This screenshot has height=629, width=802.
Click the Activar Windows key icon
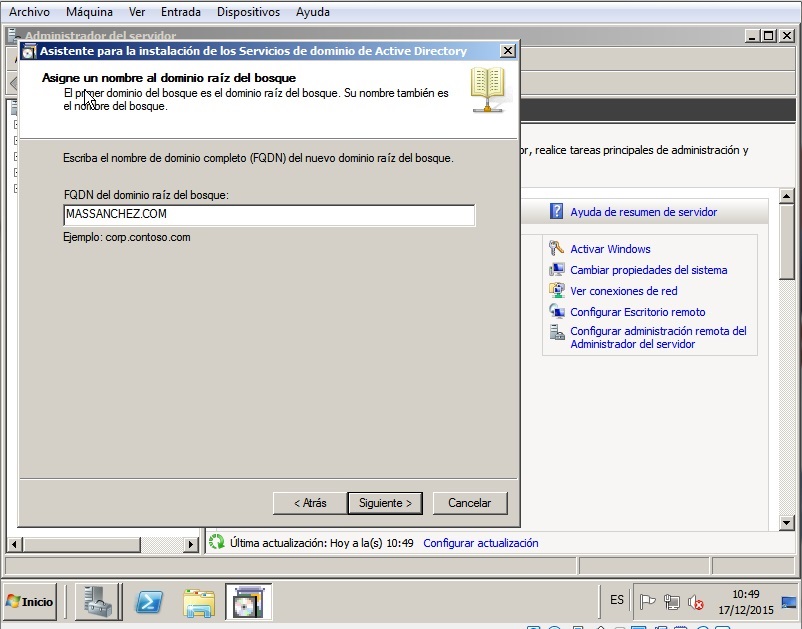557,248
